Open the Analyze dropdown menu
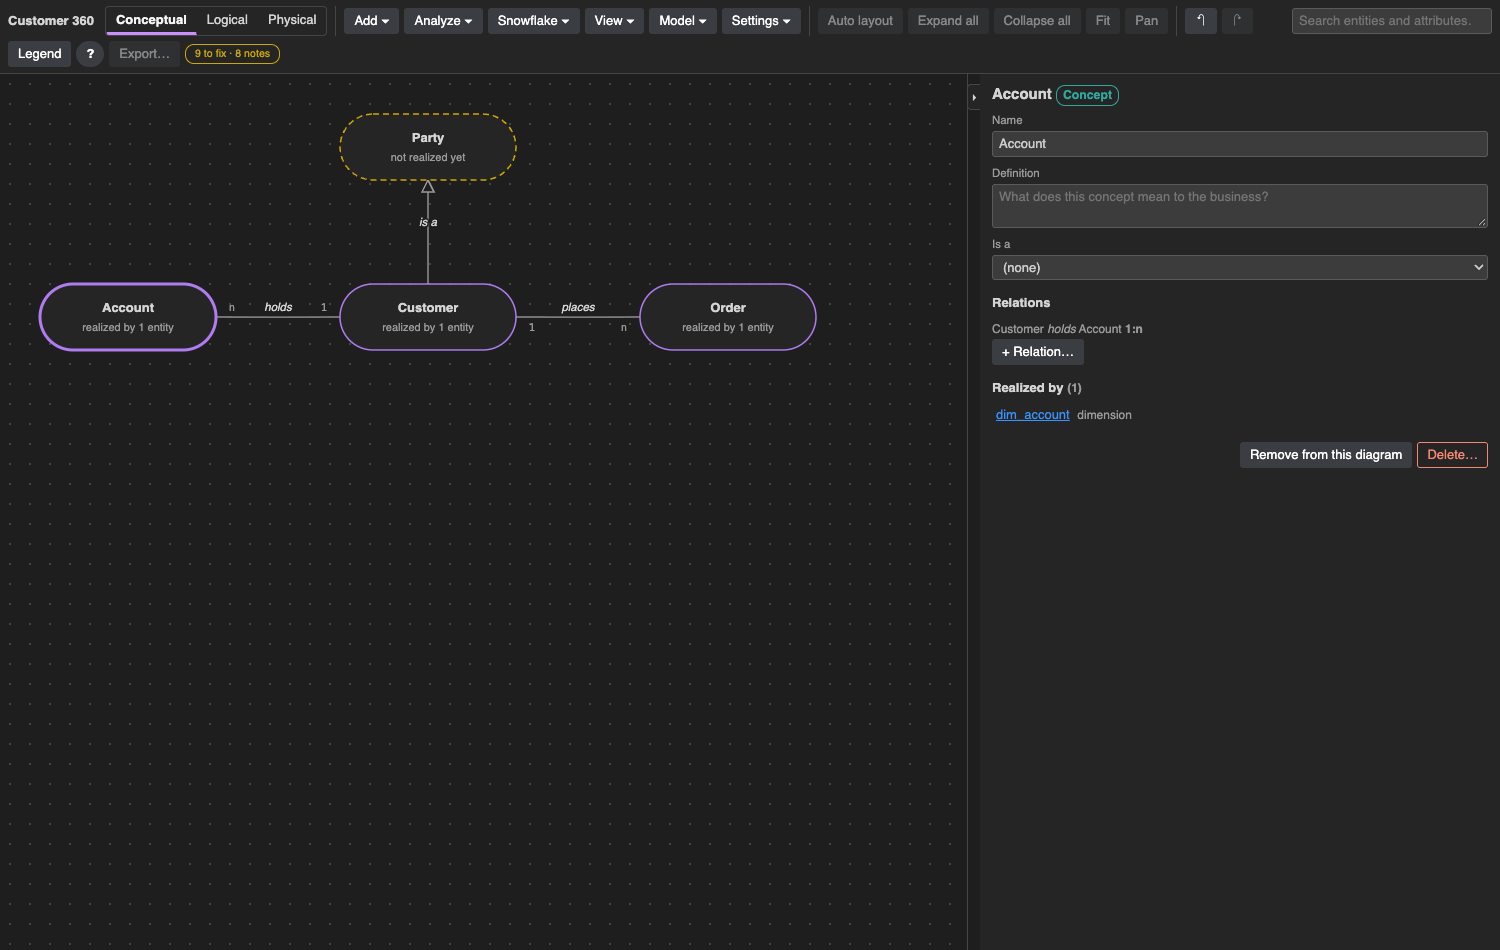This screenshot has width=1500, height=950. click(443, 21)
